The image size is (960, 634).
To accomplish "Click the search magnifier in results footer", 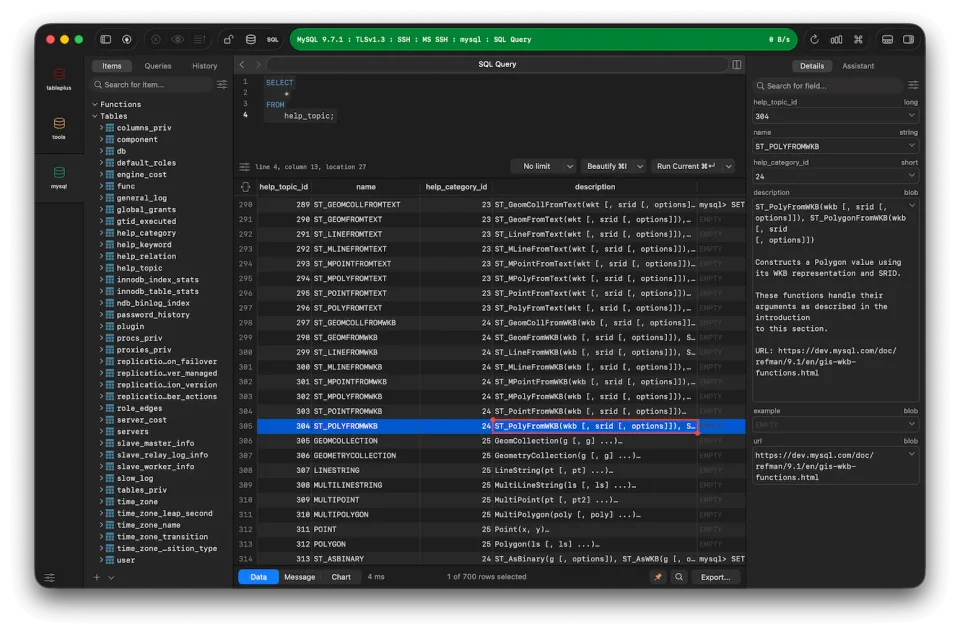I will (x=679, y=576).
